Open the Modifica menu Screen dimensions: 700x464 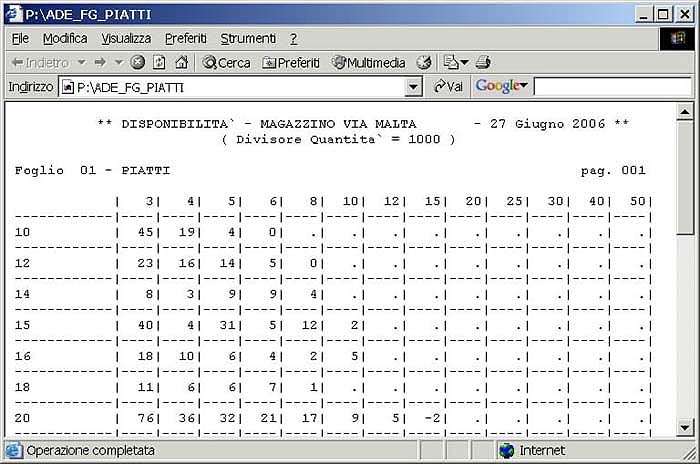tap(65, 38)
